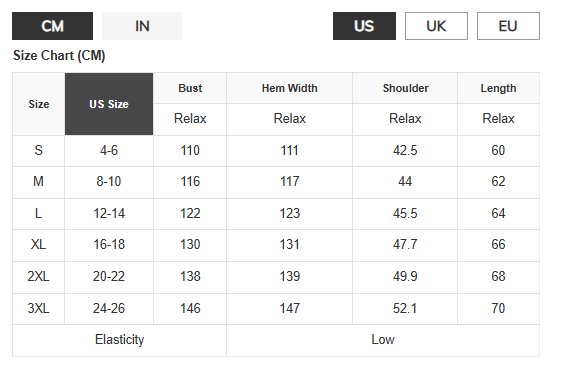Select US sizing region
The image size is (566, 373).
click(x=364, y=26)
